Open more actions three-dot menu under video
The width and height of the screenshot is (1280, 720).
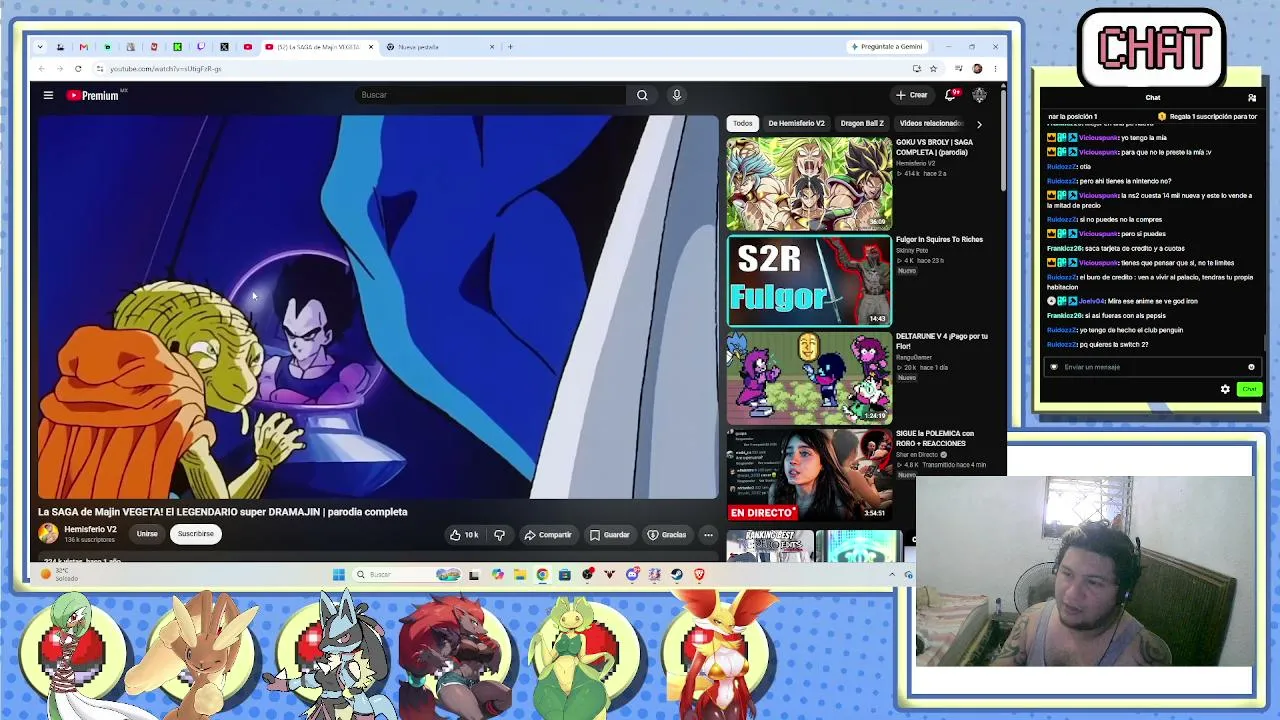click(x=708, y=535)
